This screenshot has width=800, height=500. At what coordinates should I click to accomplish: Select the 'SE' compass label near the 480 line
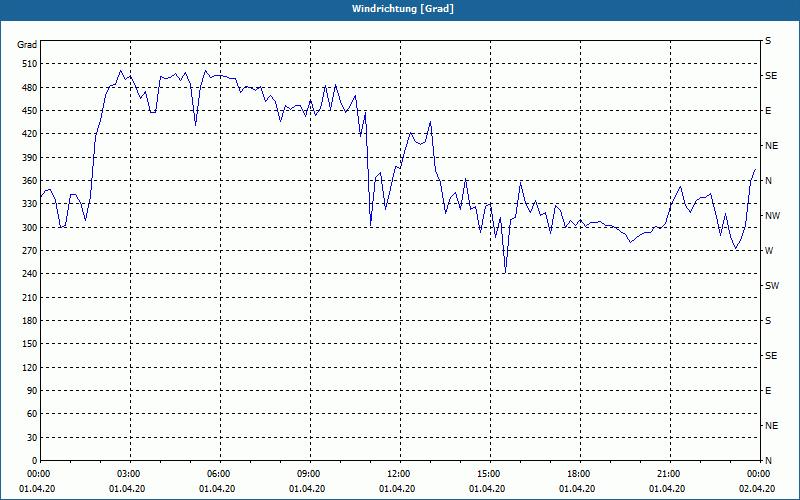[771, 76]
